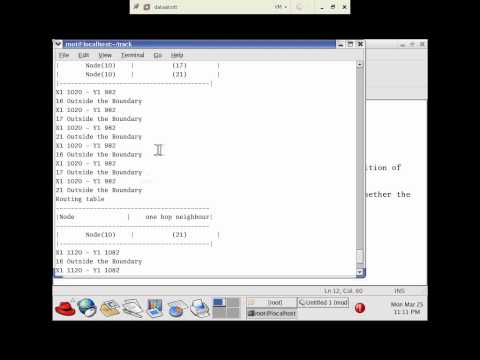Minimize the terminal window
The image size is (480, 360).
340,44
